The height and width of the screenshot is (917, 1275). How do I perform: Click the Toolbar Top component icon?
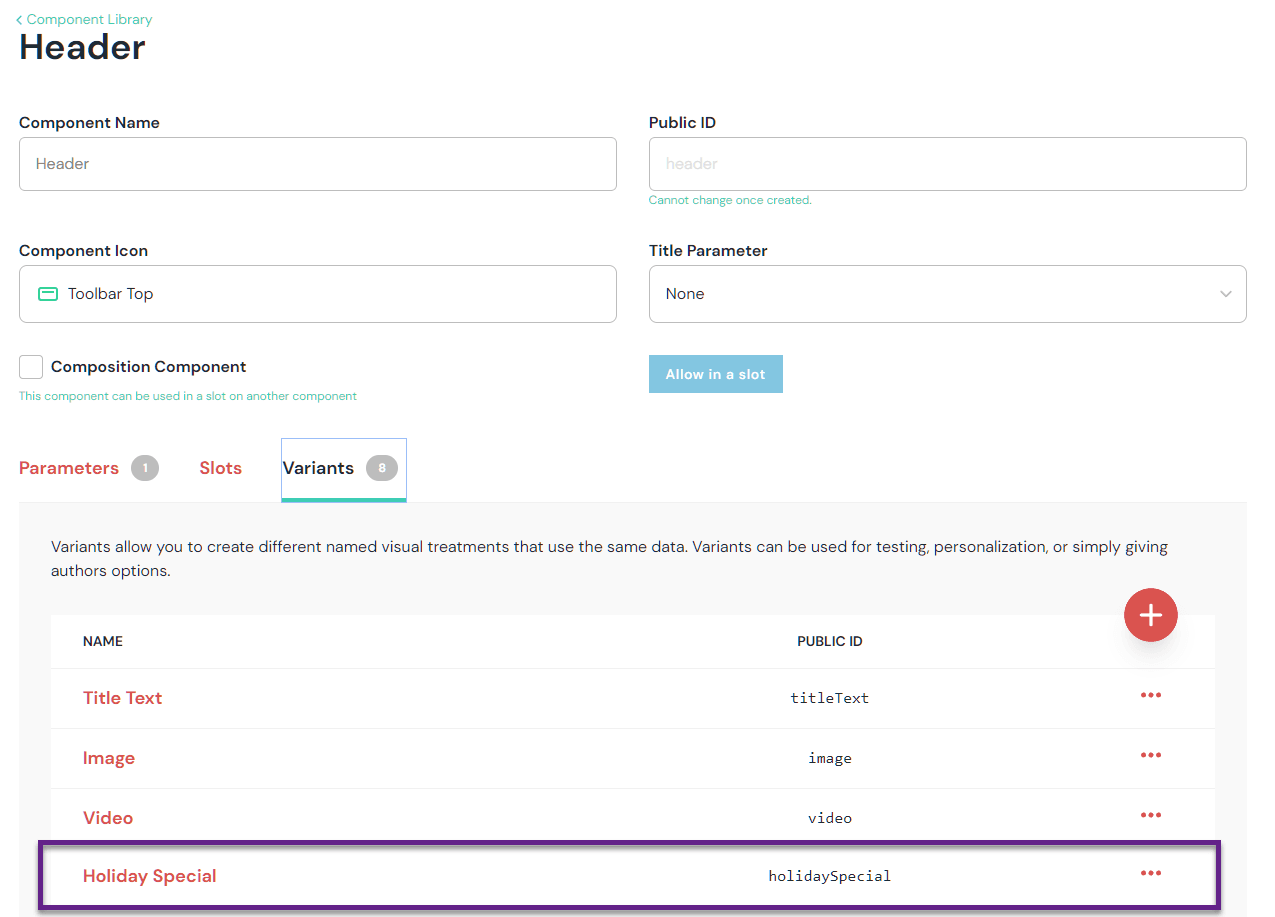click(48, 294)
